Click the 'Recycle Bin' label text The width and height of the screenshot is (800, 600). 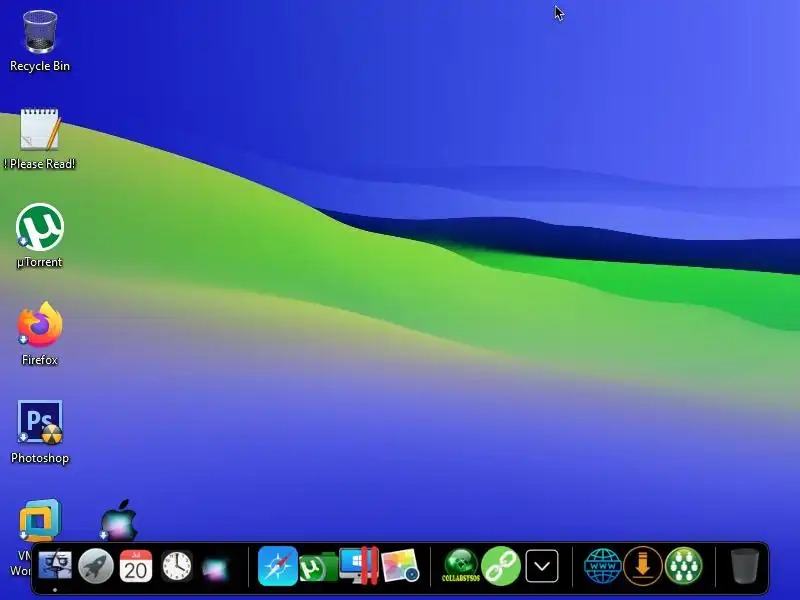40,66
